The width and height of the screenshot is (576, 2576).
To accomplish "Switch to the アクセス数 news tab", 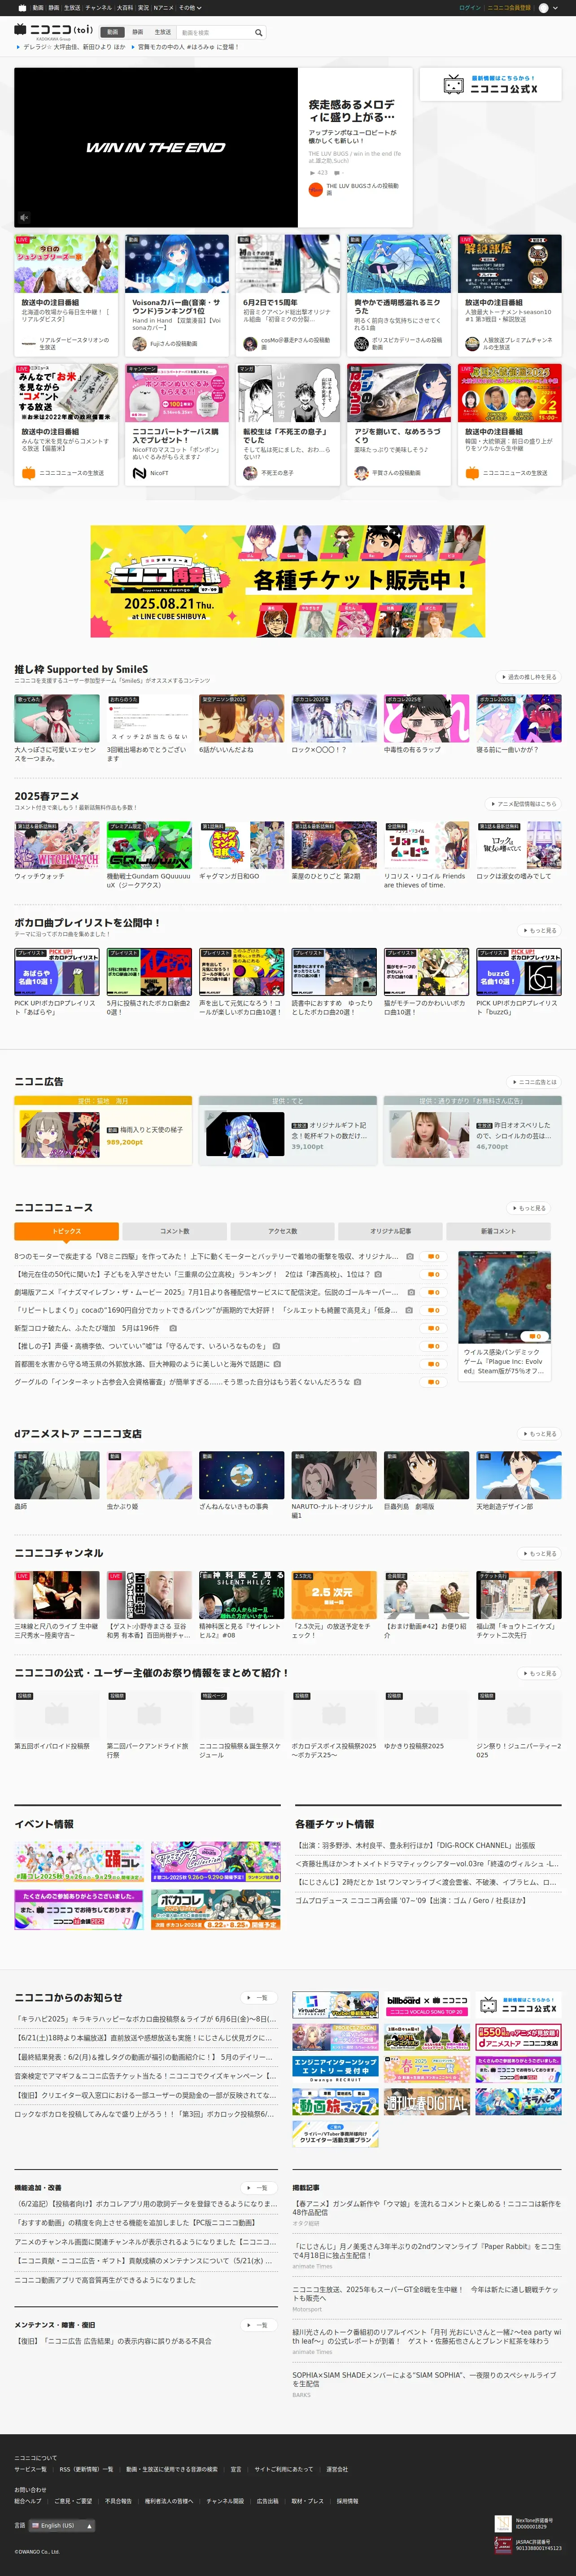I will tap(283, 1231).
